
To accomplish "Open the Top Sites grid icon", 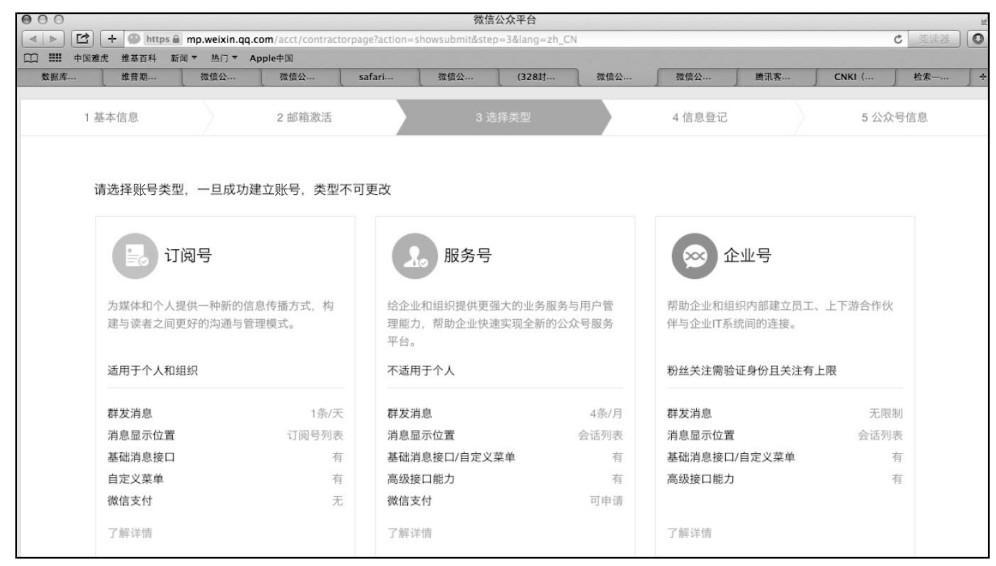I will [55, 58].
